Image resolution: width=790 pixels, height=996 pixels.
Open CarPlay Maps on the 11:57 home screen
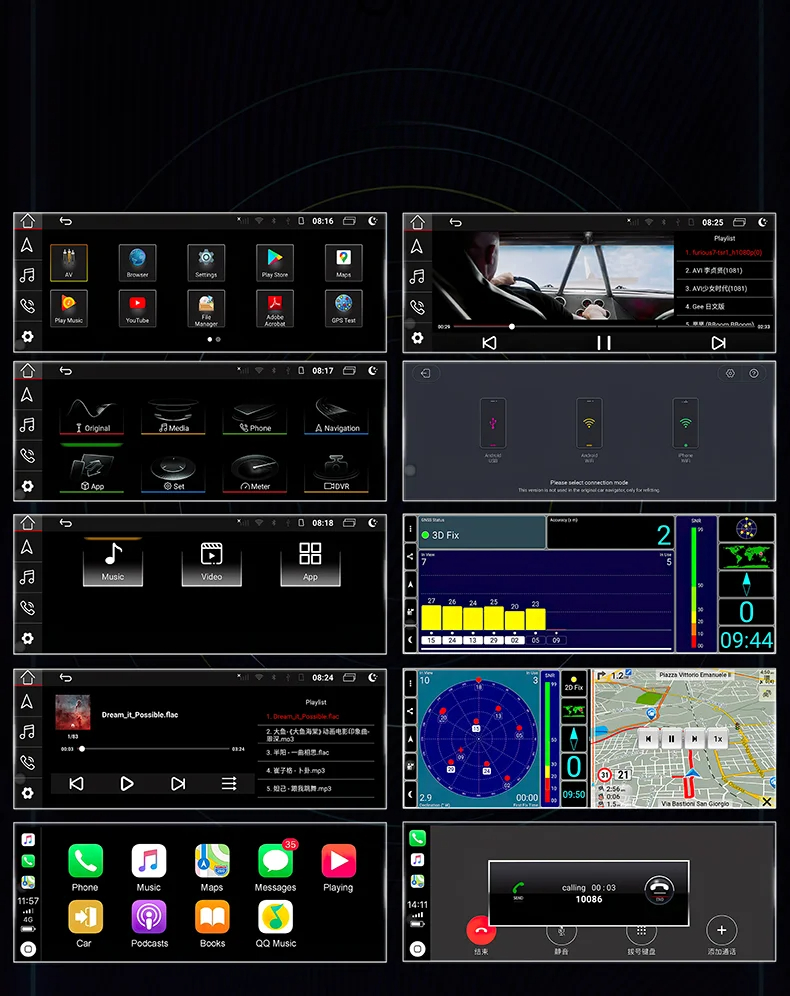pyautogui.click(x=212, y=868)
